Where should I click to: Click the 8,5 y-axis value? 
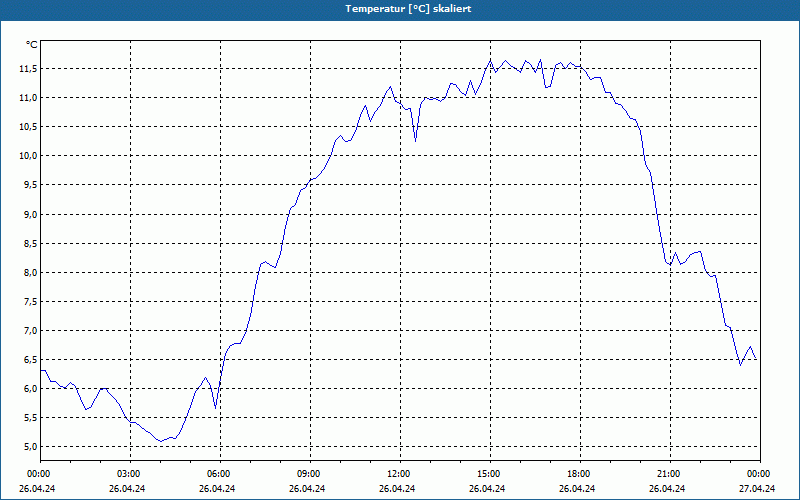[30, 243]
